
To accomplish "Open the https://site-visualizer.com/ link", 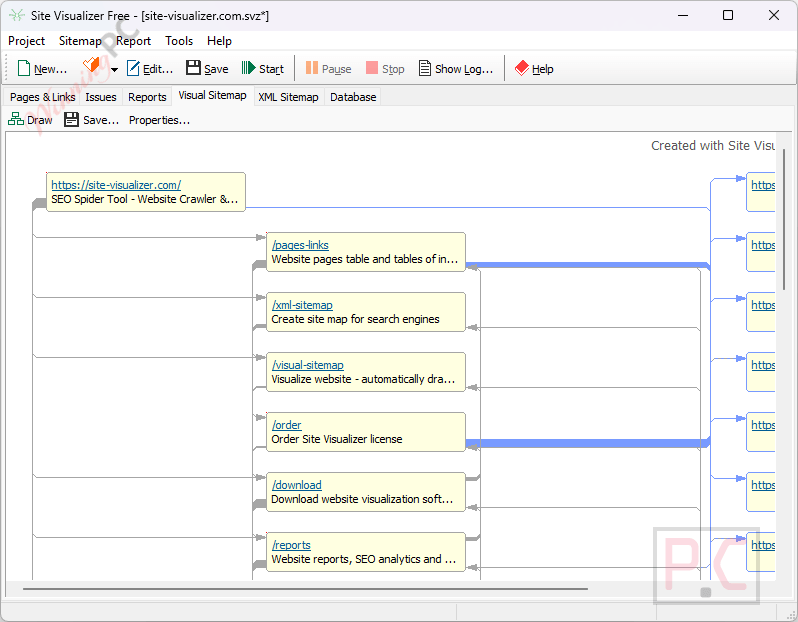I will pos(116,185).
